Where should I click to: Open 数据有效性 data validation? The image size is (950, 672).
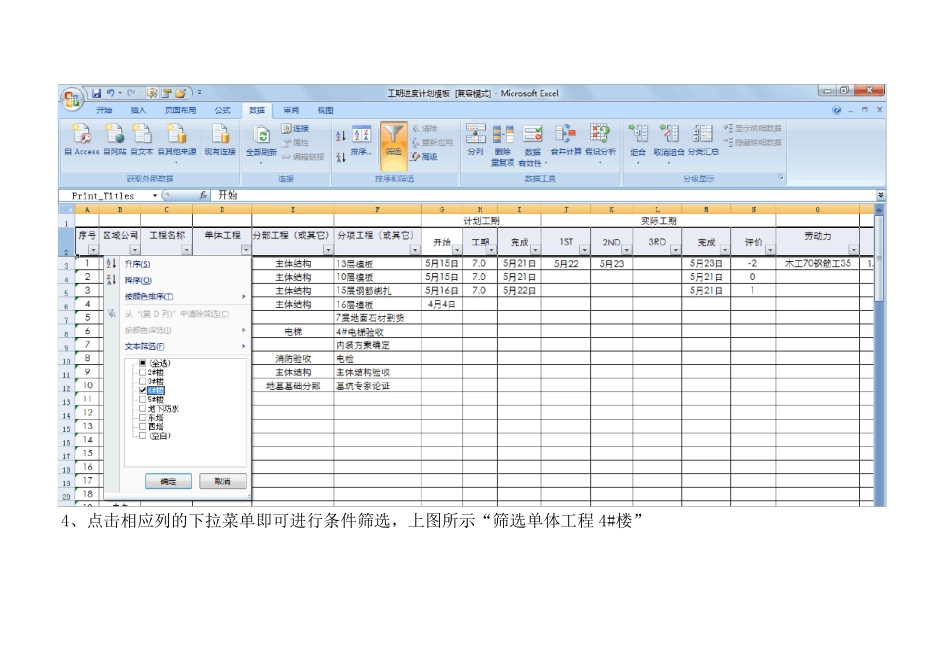(x=532, y=145)
